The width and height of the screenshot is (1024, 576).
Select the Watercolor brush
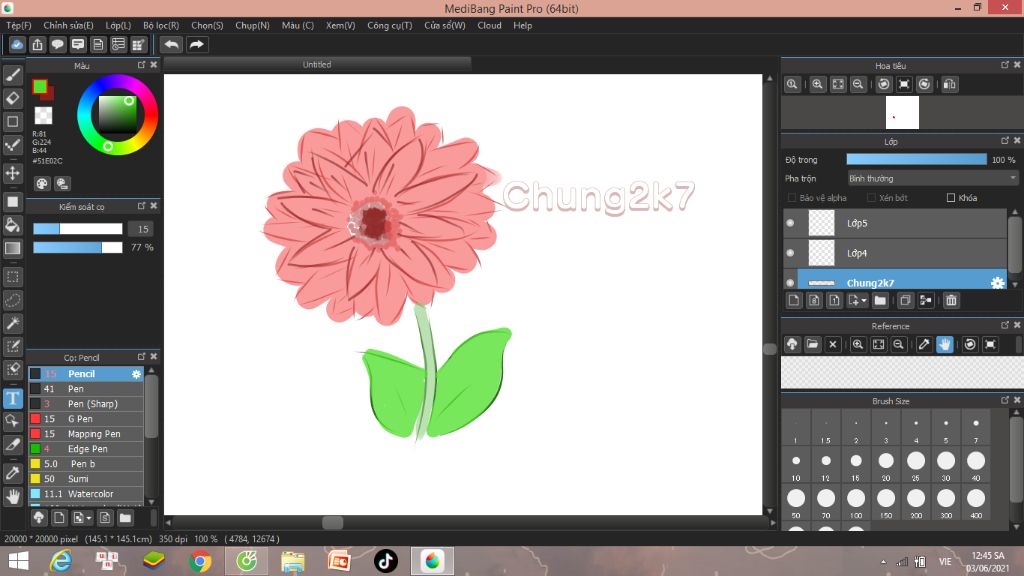[x=86, y=494]
